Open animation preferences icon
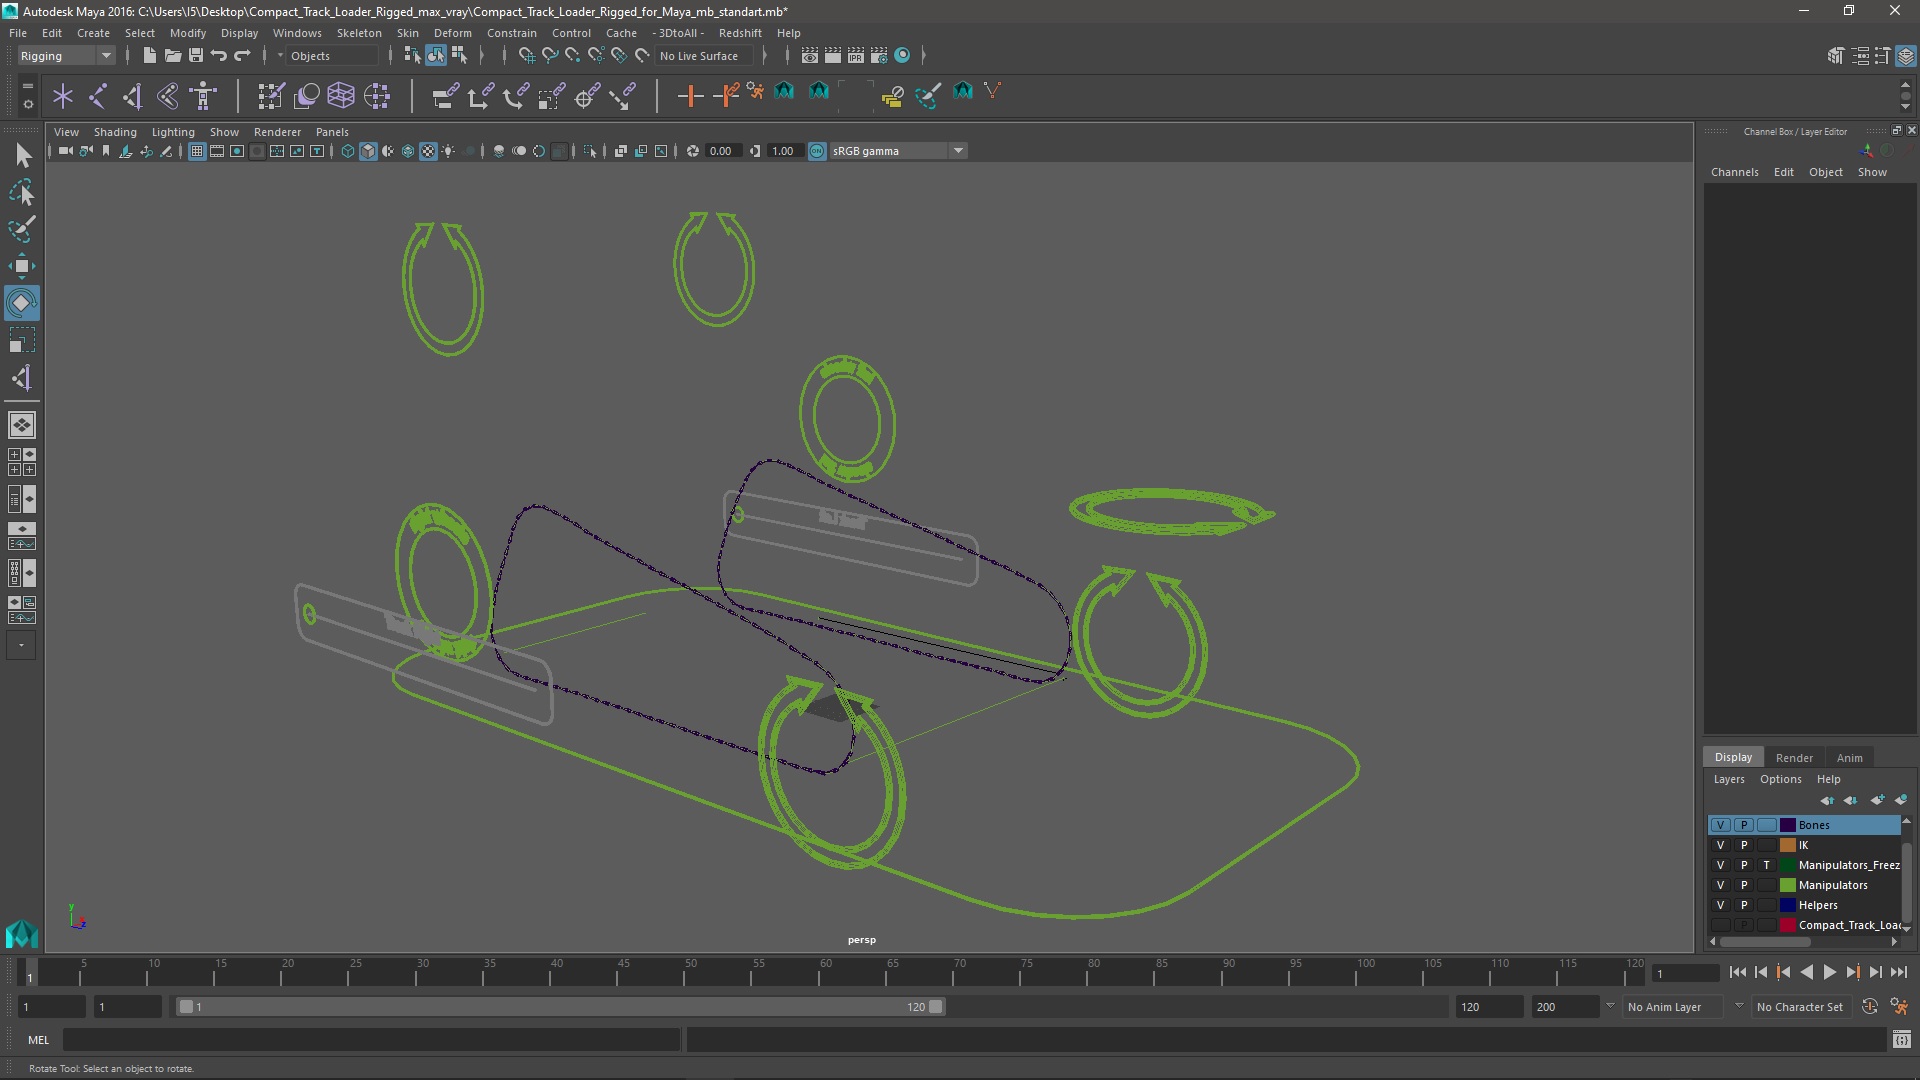Viewport: 1920px width, 1080px height. [1898, 1007]
